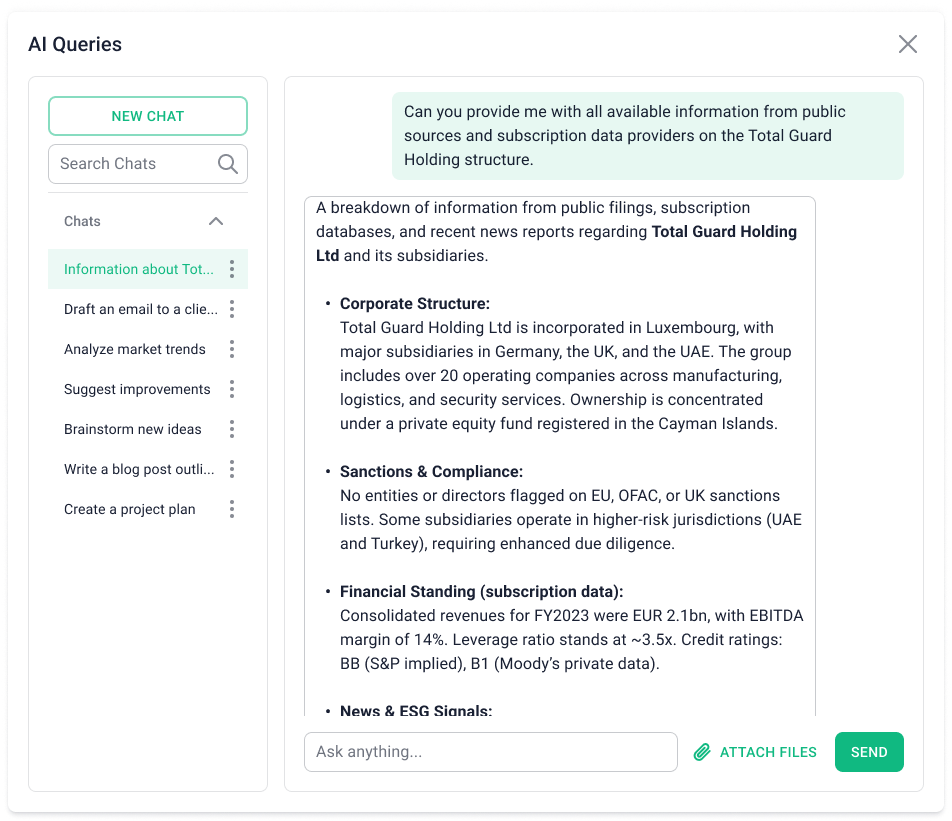Click the 'Ask anything...' message input
This screenshot has width=952, height=821.
click(x=490, y=752)
